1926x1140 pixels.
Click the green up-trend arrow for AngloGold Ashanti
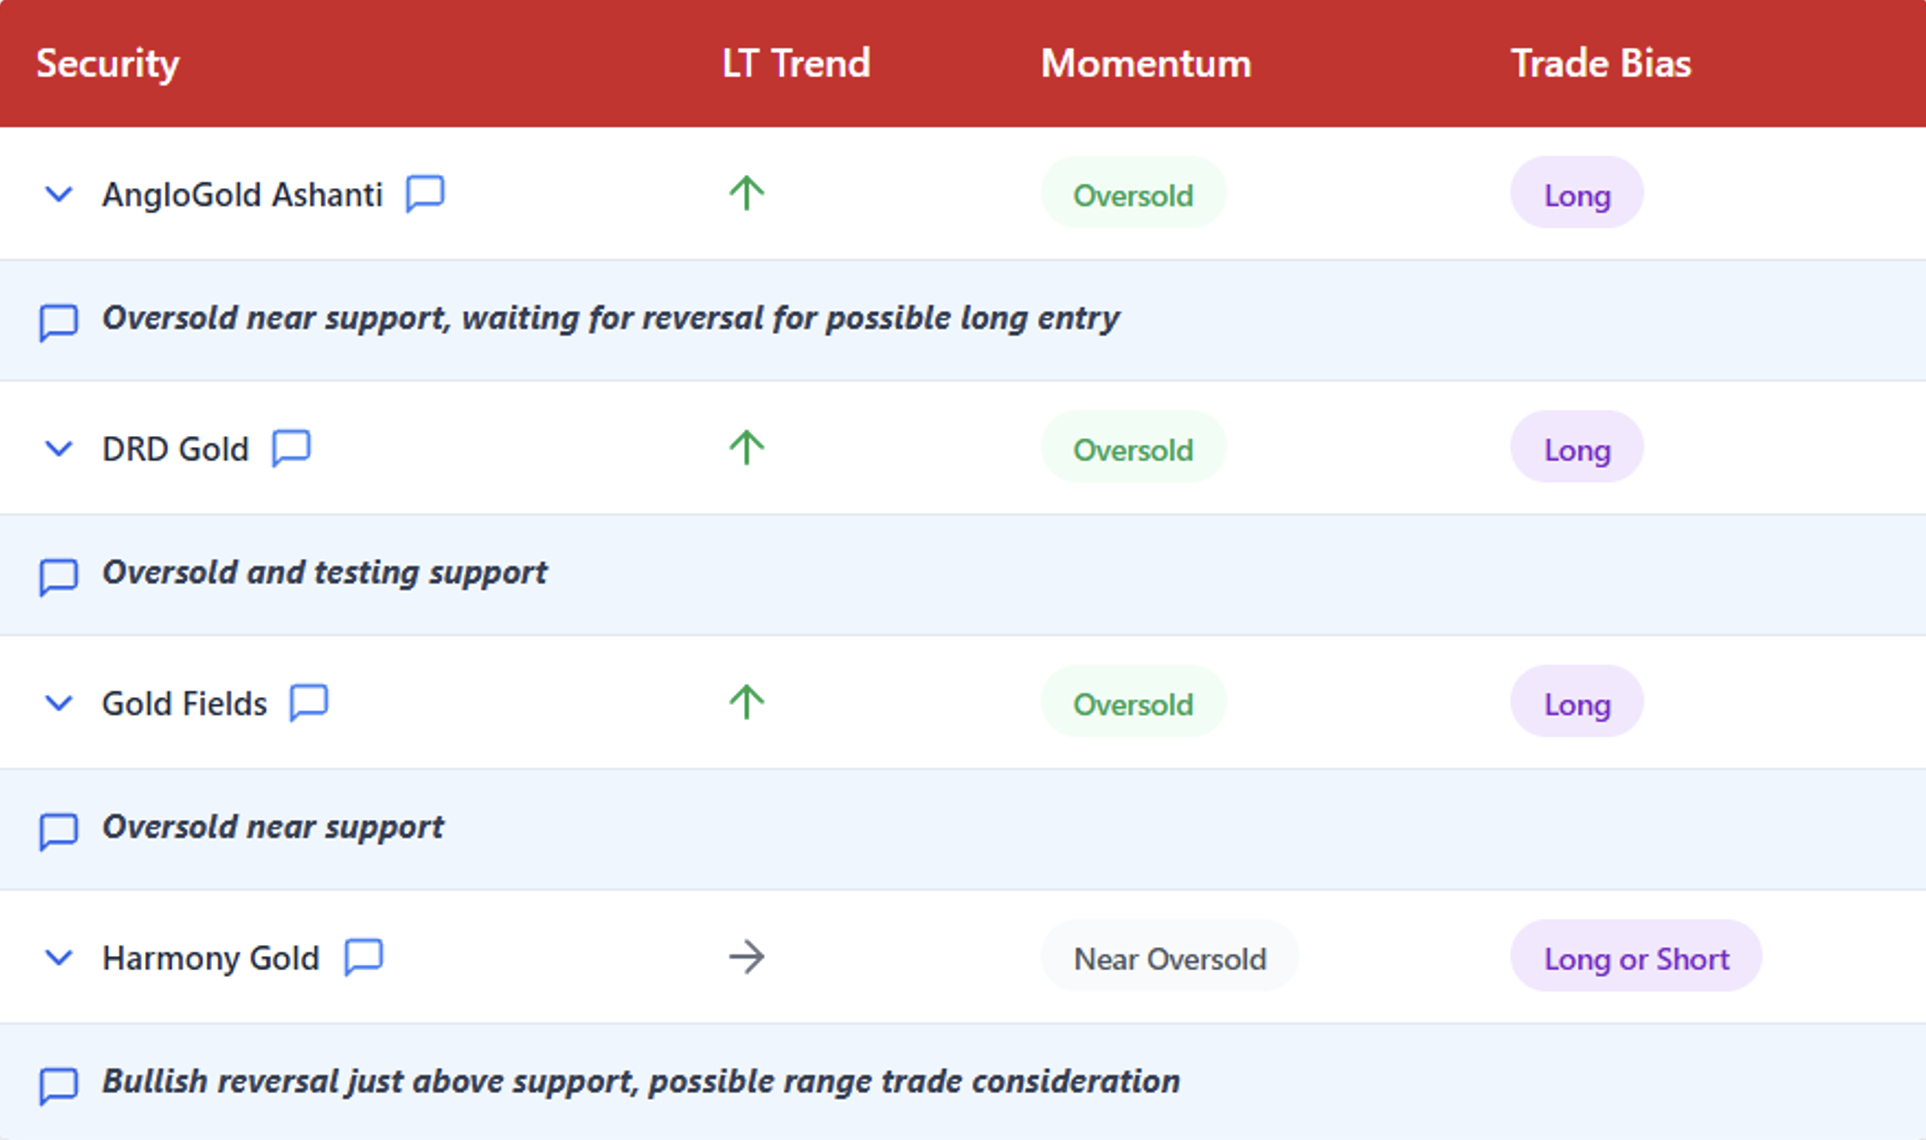tap(746, 193)
